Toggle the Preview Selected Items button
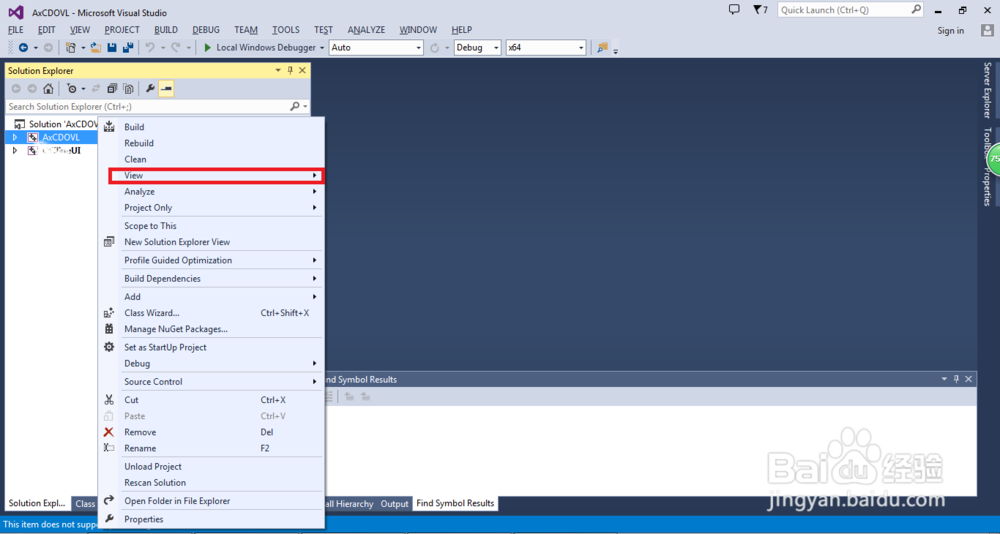 (x=166, y=89)
